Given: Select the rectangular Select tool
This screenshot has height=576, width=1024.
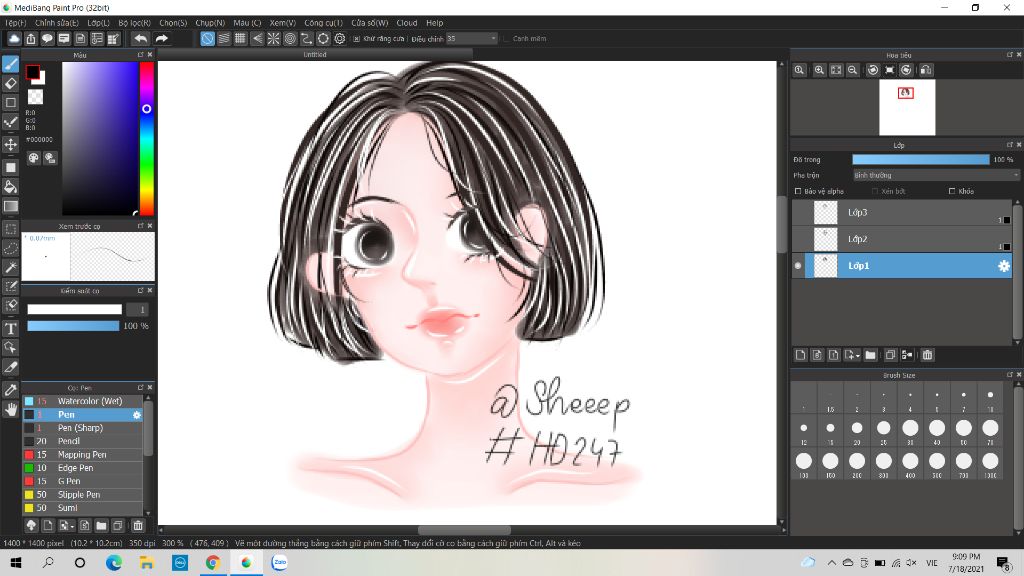Looking at the screenshot, I should (x=10, y=229).
